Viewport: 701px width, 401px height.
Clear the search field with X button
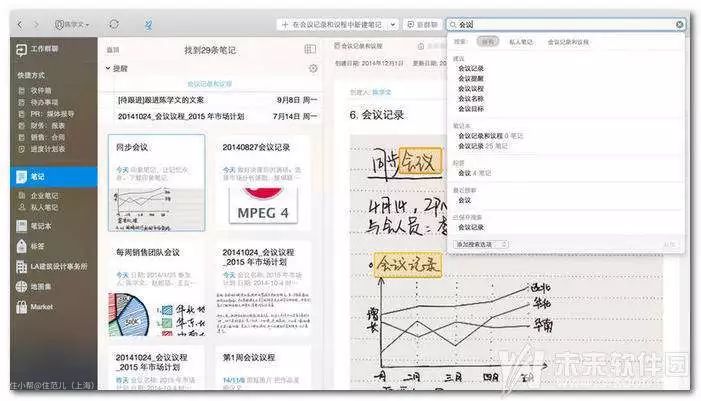click(680, 24)
